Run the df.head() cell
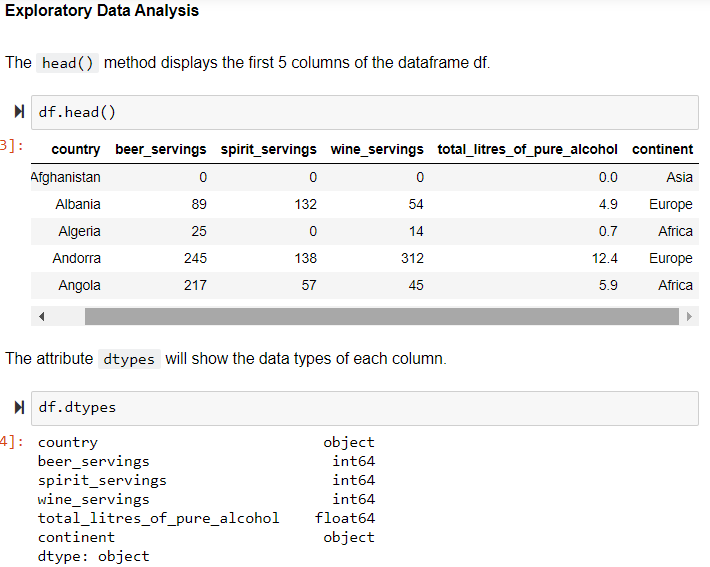This screenshot has width=710, height=567. 19,111
